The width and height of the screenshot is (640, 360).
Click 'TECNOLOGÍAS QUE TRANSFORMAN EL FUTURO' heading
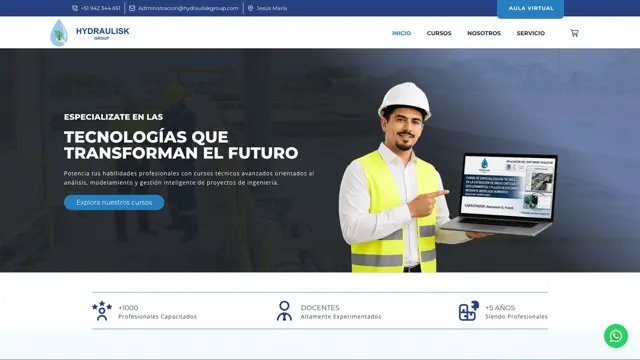click(x=181, y=145)
